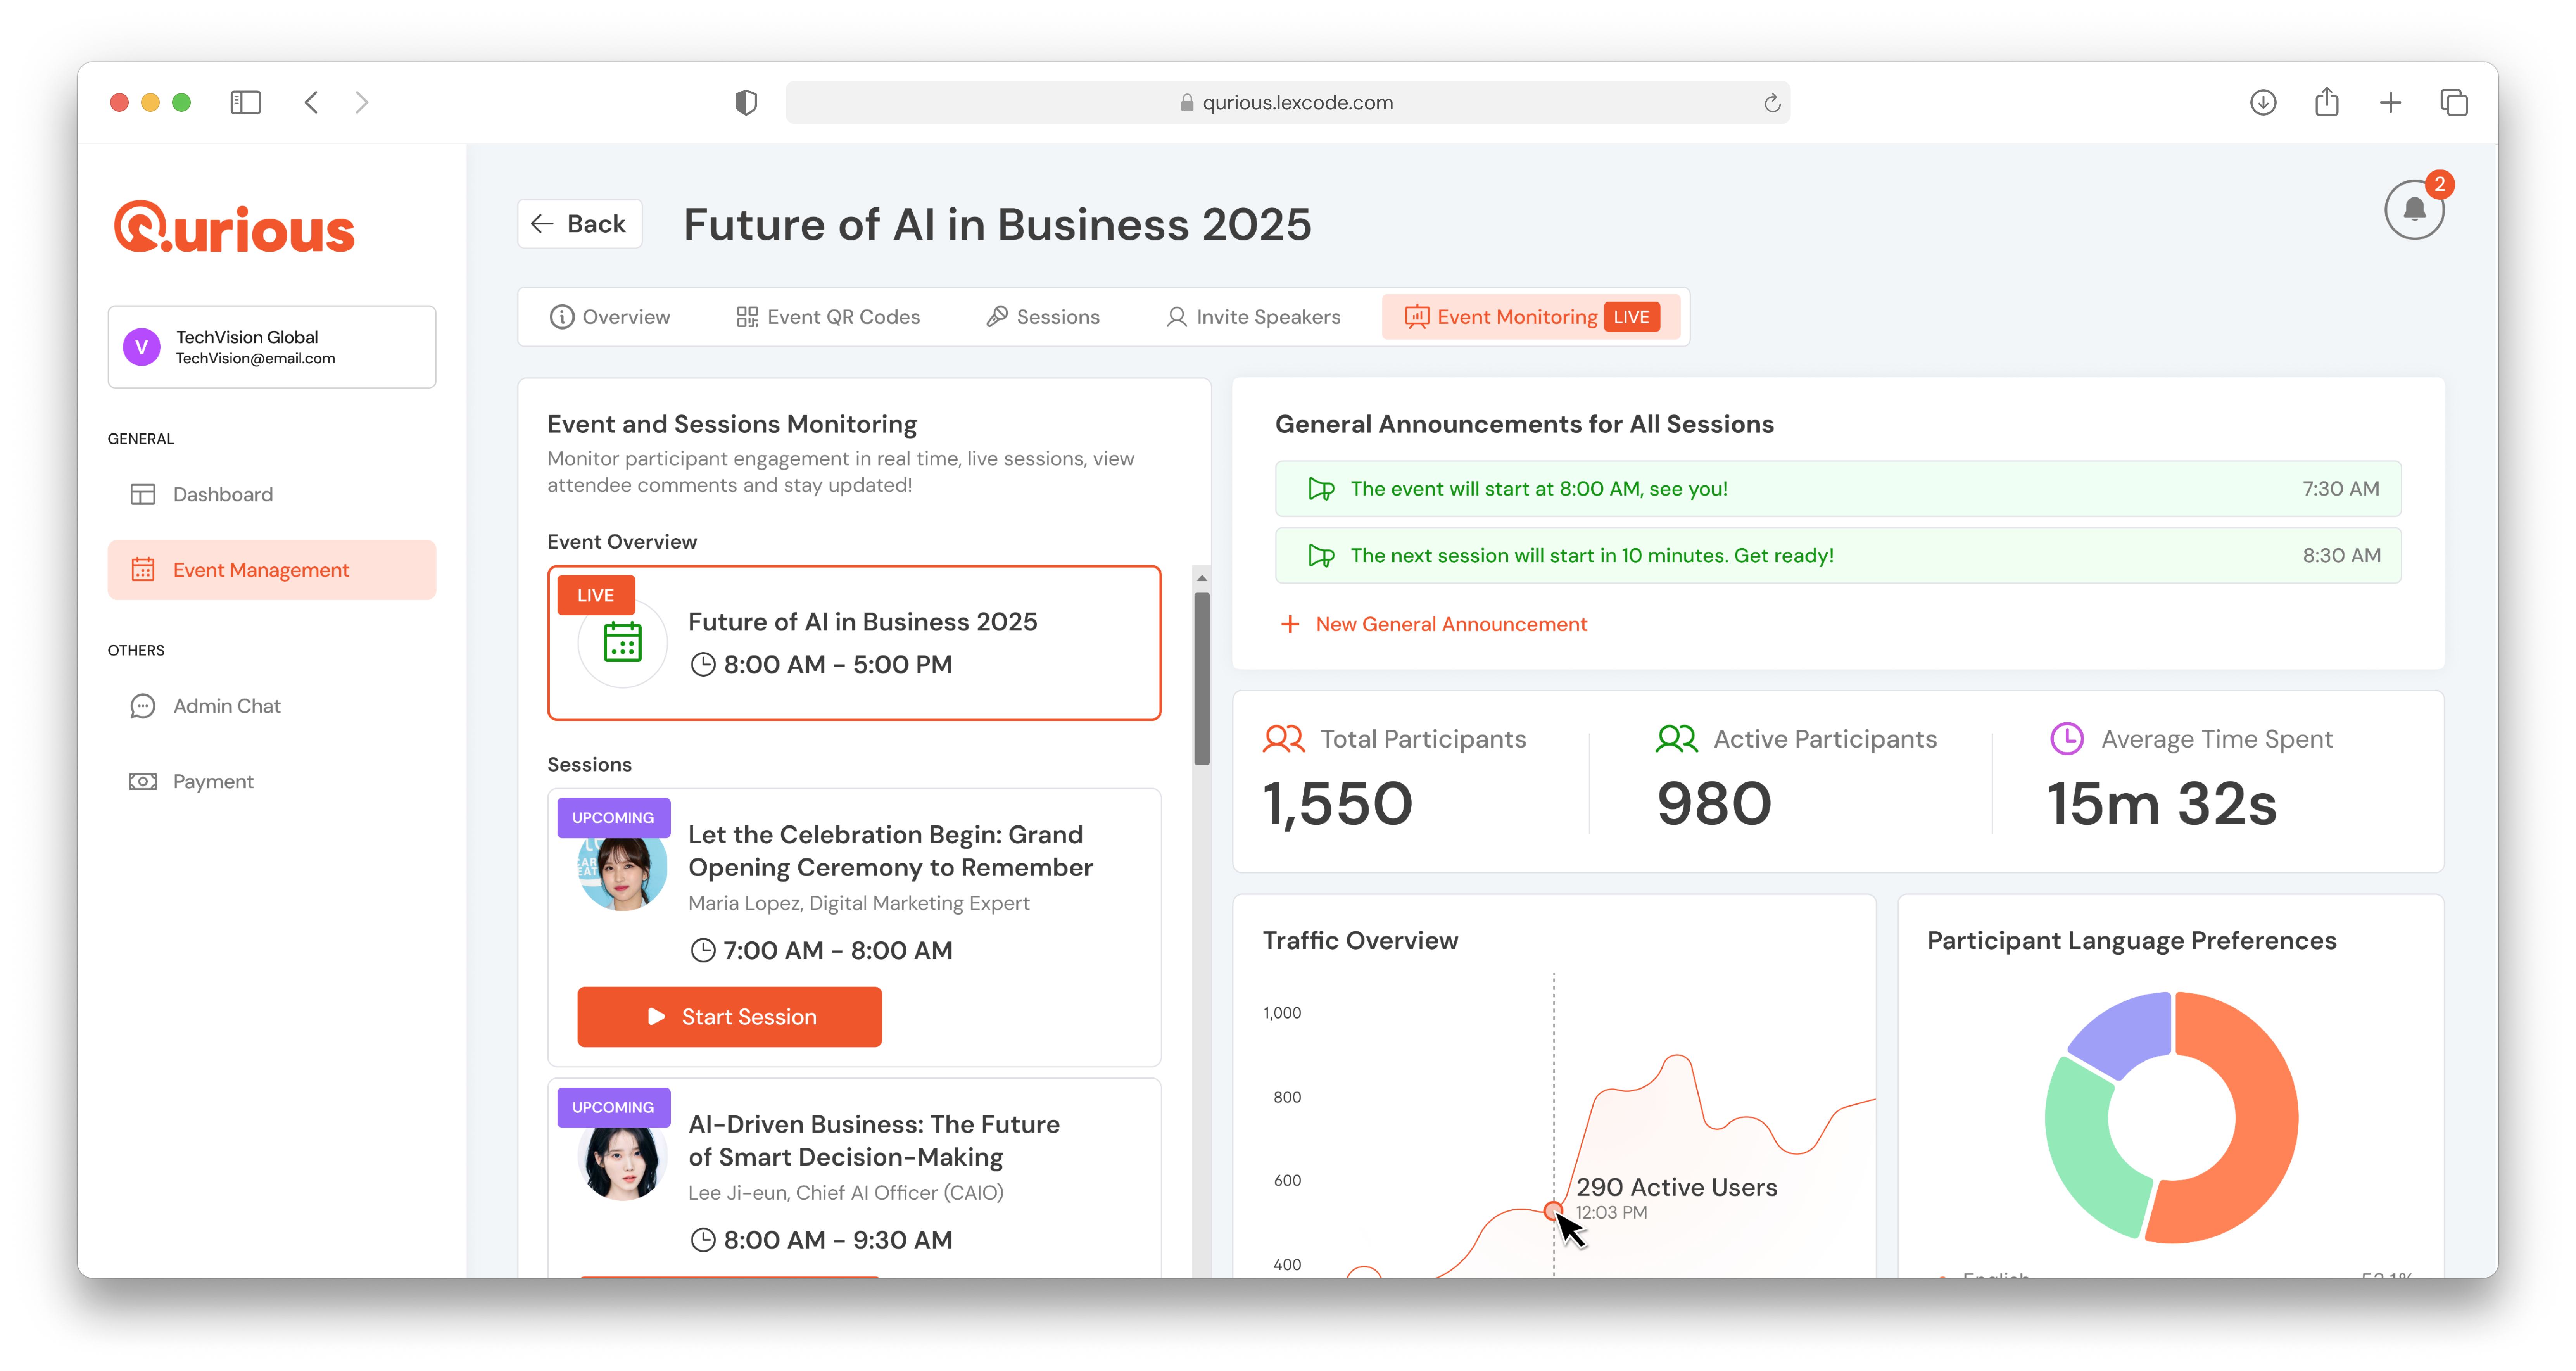Open the 8:00 AM start announcement
The width and height of the screenshot is (2576, 1371).
click(1838, 489)
